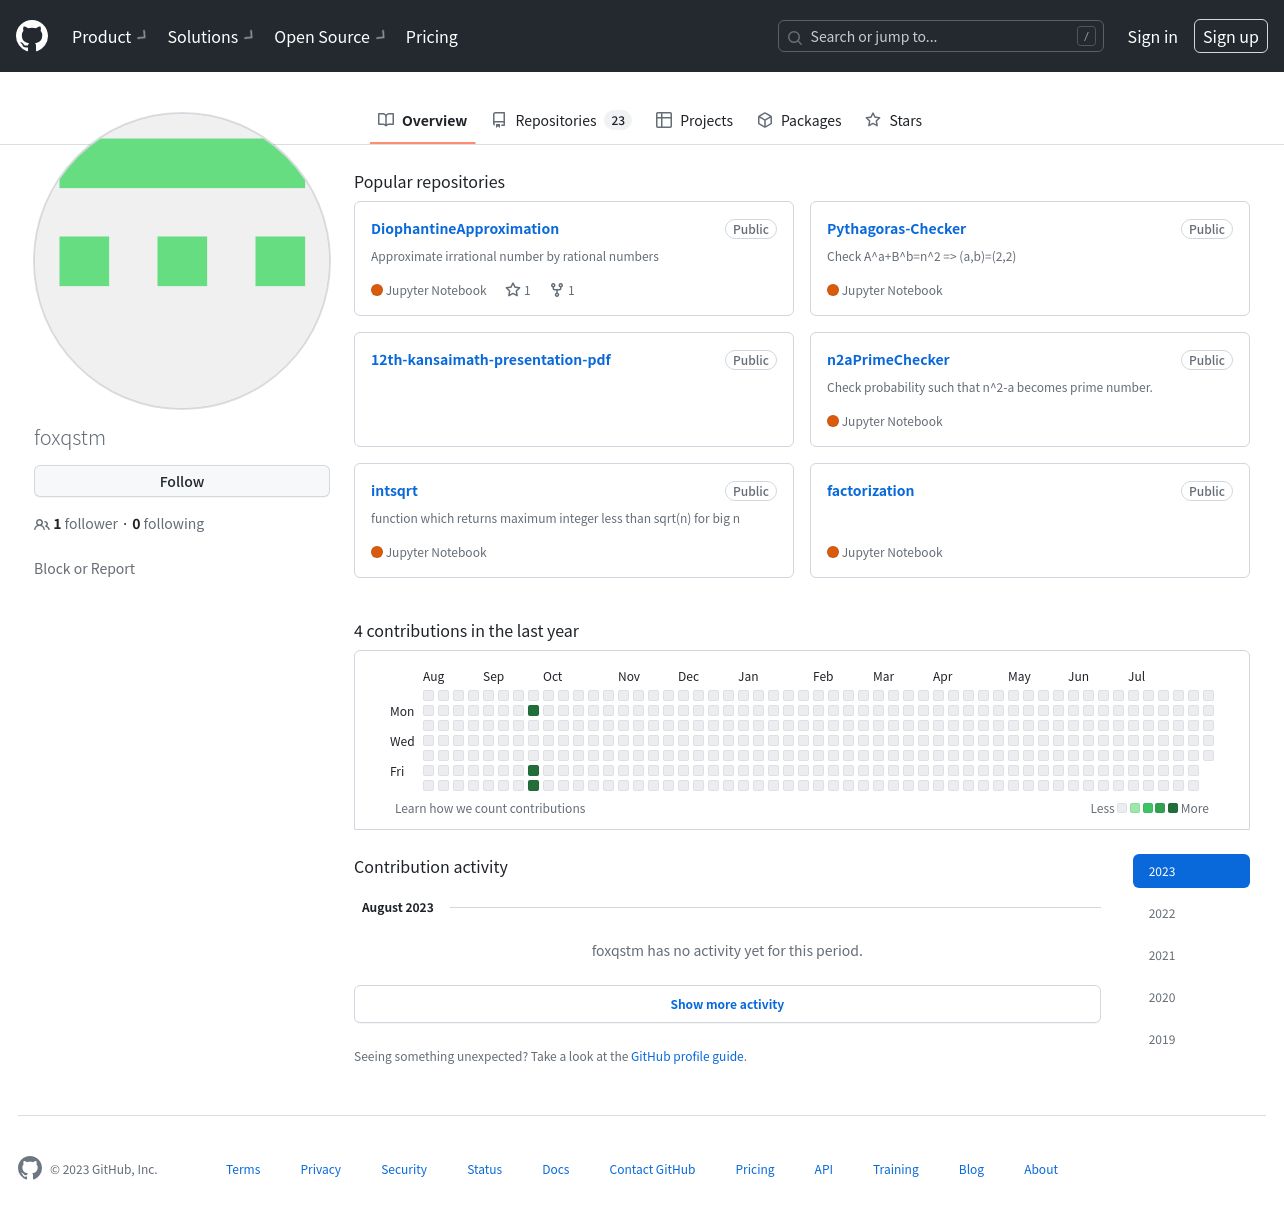Open the Terms footer link

point(243,1169)
